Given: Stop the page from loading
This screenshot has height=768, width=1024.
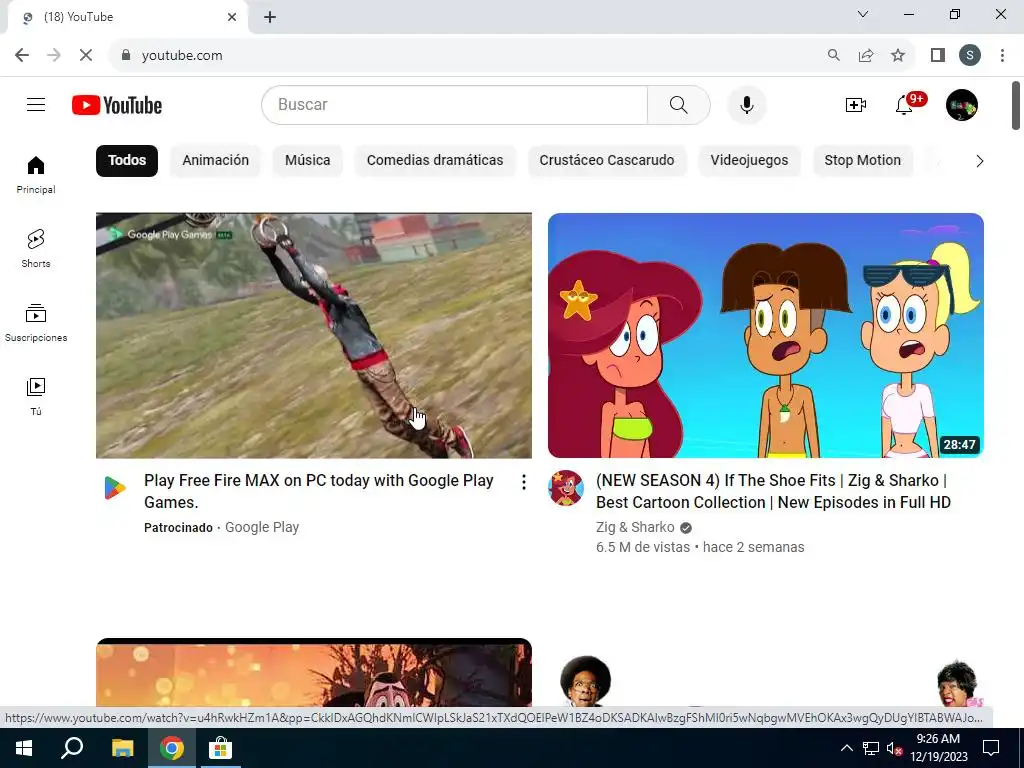Looking at the screenshot, I should click(x=86, y=56).
